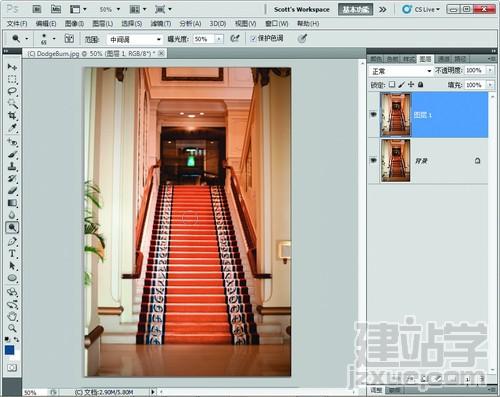Select the Lasso tool
500x397 pixels.
click(12, 91)
